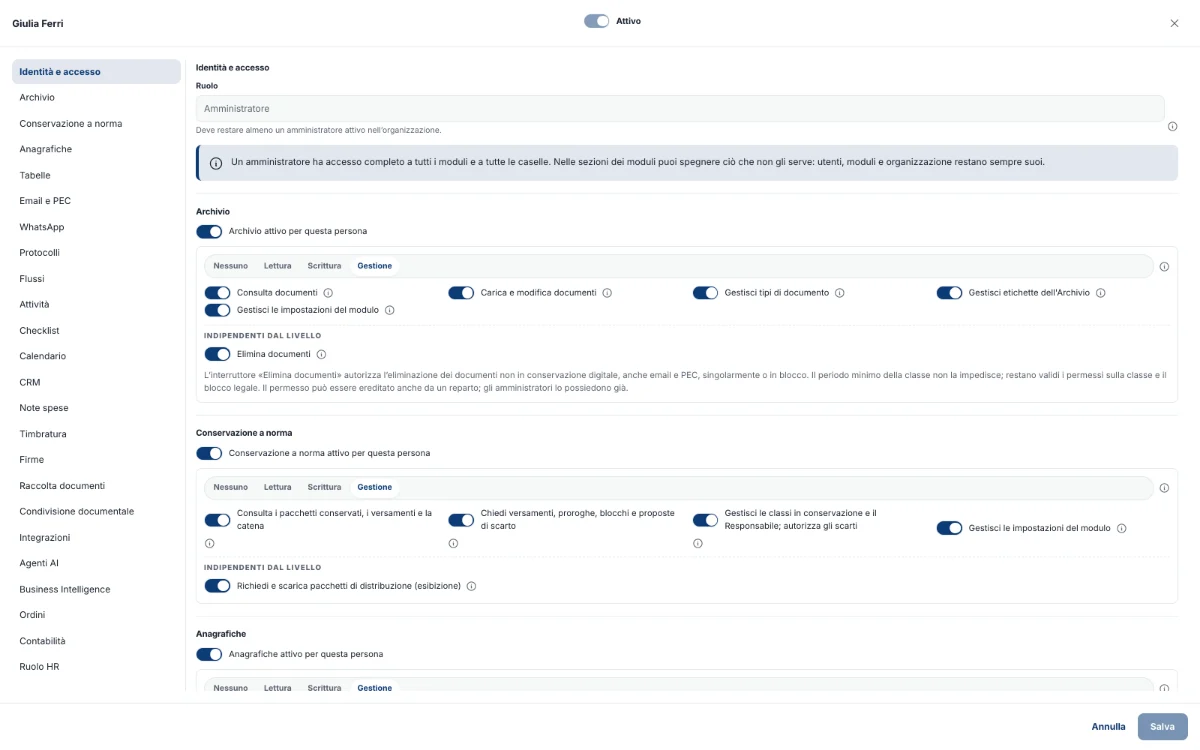Disable Conservazione a norma attivo per questa persona
Screen dimensions: 1200x750
click(209, 453)
